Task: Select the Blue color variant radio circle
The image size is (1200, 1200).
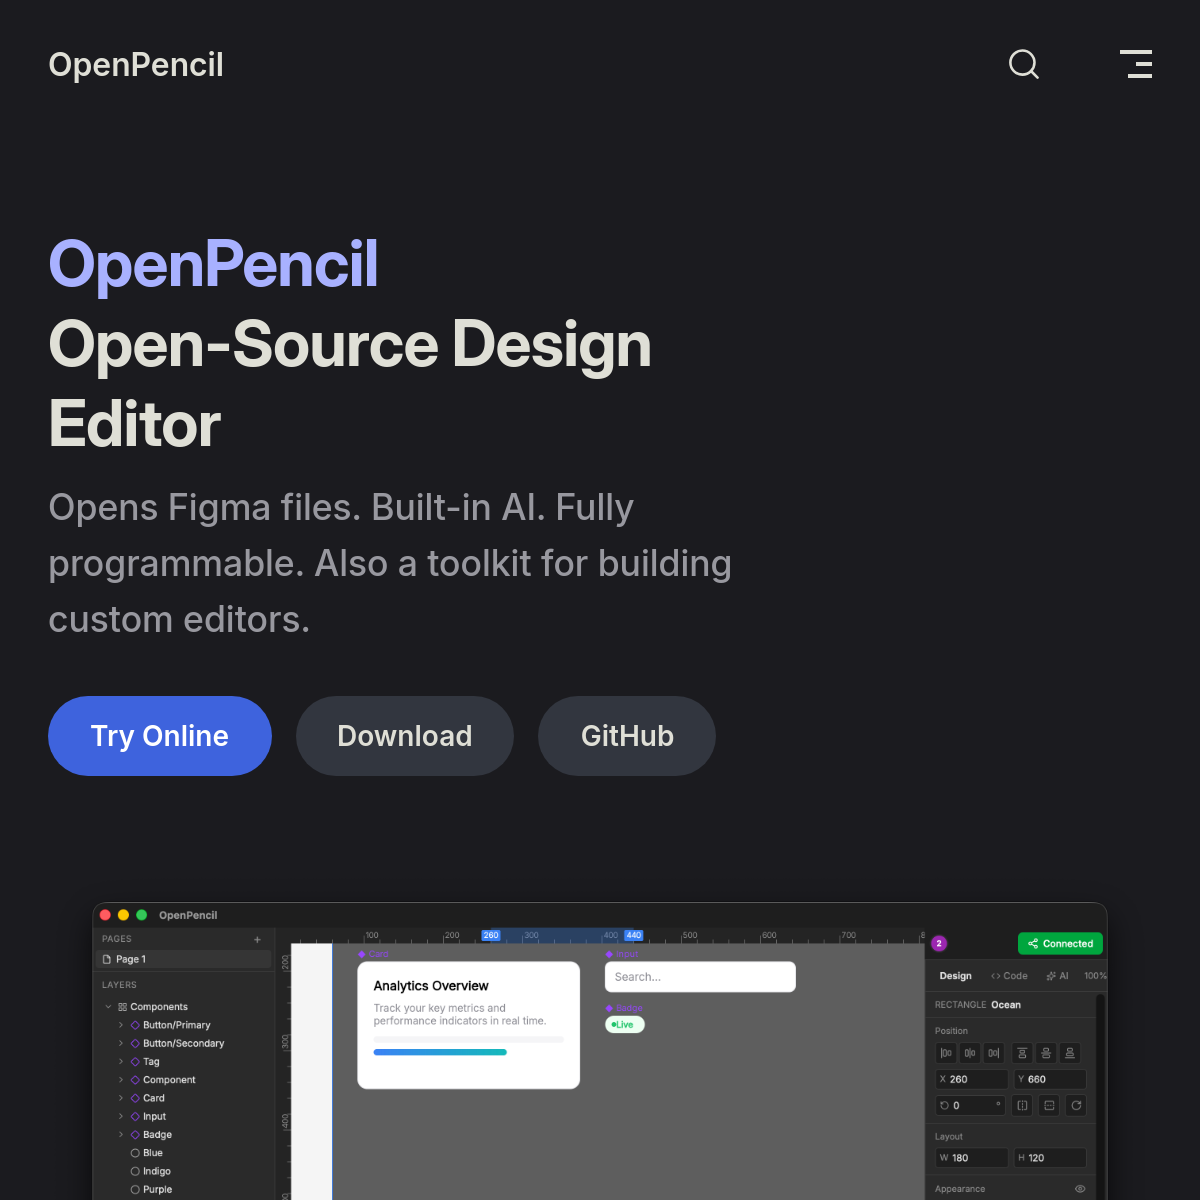Action: (135, 1152)
